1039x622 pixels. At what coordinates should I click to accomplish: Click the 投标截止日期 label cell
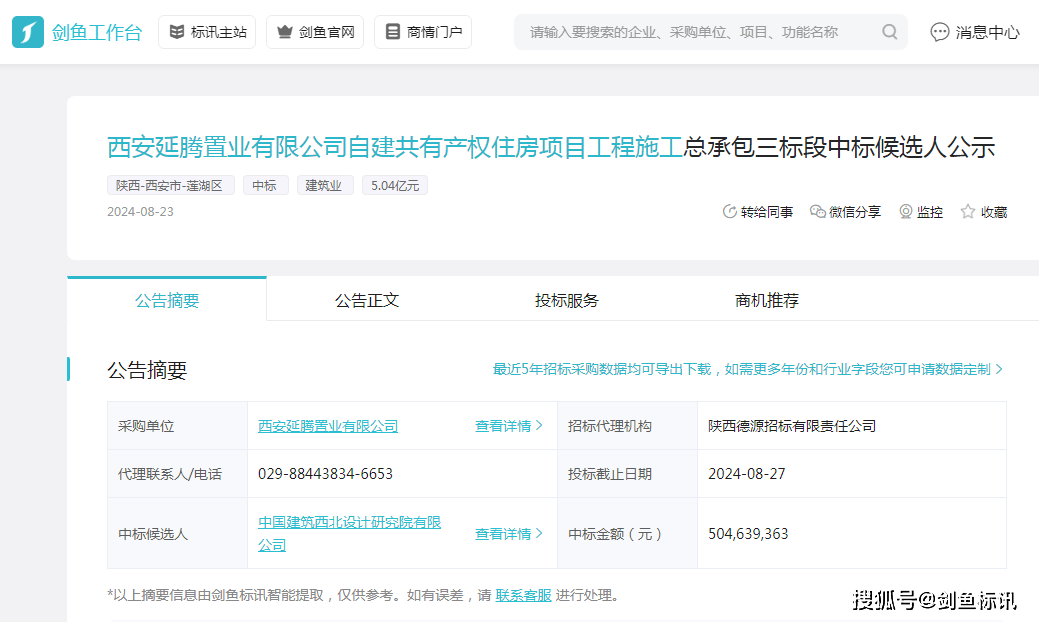tap(628, 474)
